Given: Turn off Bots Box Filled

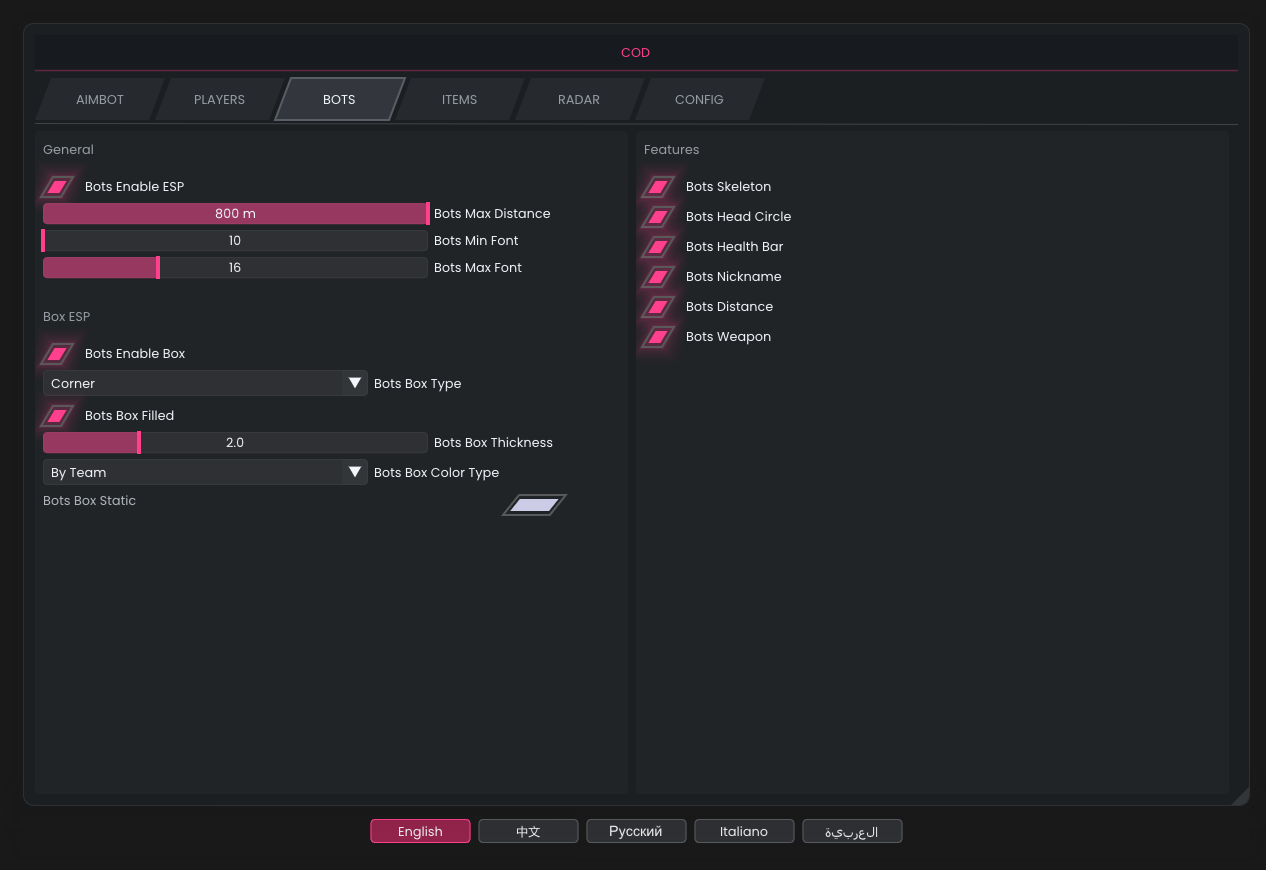Looking at the screenshot, I should click(58, 416).
